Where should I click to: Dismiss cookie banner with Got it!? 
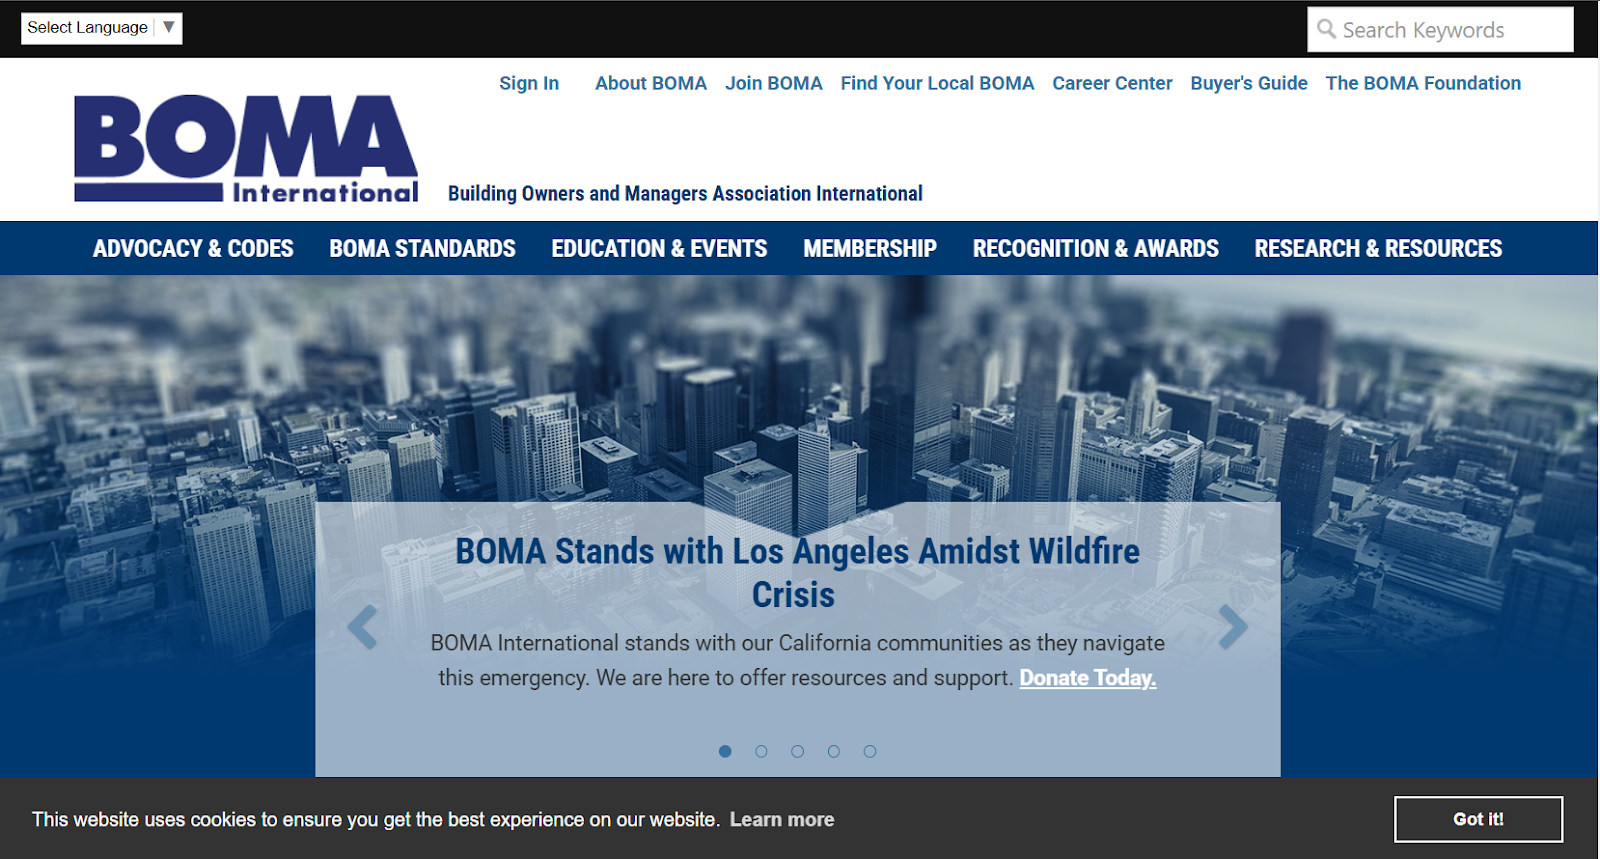tap(1478, 819)
